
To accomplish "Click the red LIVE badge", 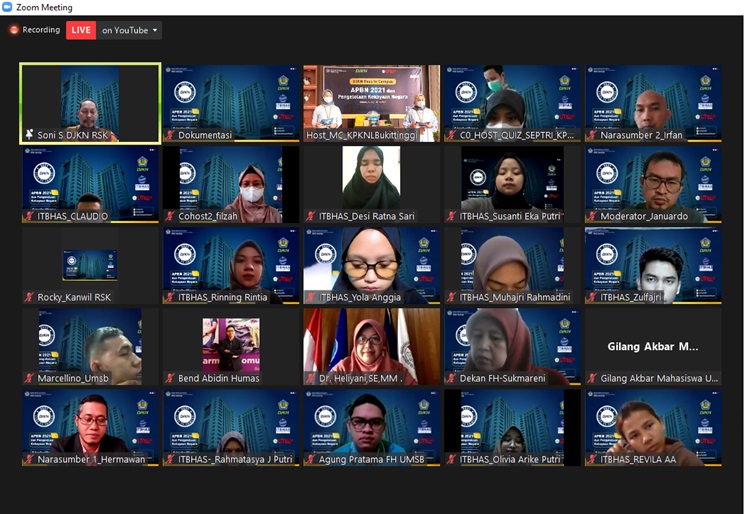I will [81, 30].
